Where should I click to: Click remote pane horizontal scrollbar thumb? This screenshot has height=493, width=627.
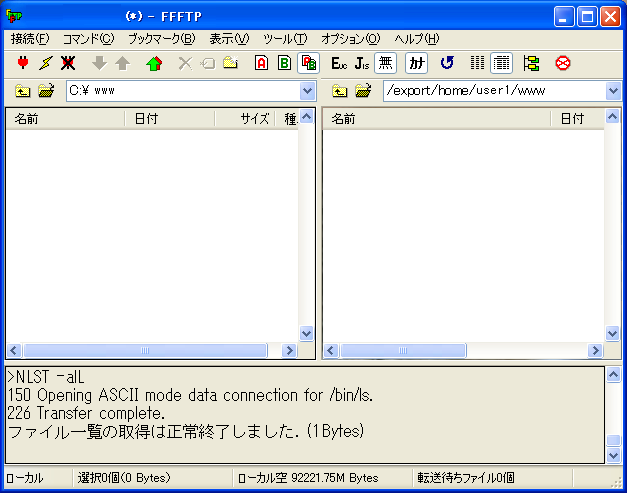click(403, 351)
